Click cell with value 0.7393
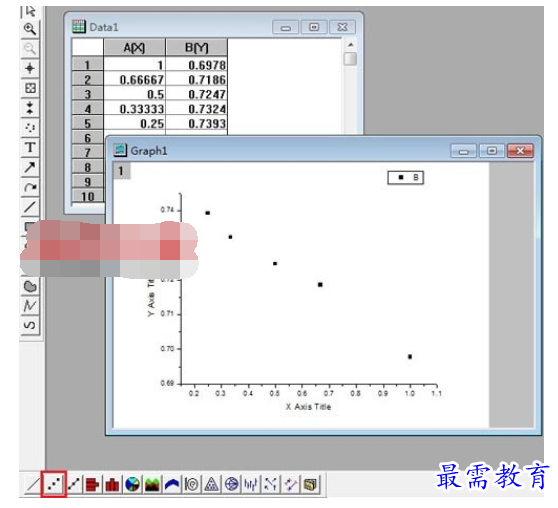Image resolution: width=558 pixels, height=508 pixels. pos(196,123)
